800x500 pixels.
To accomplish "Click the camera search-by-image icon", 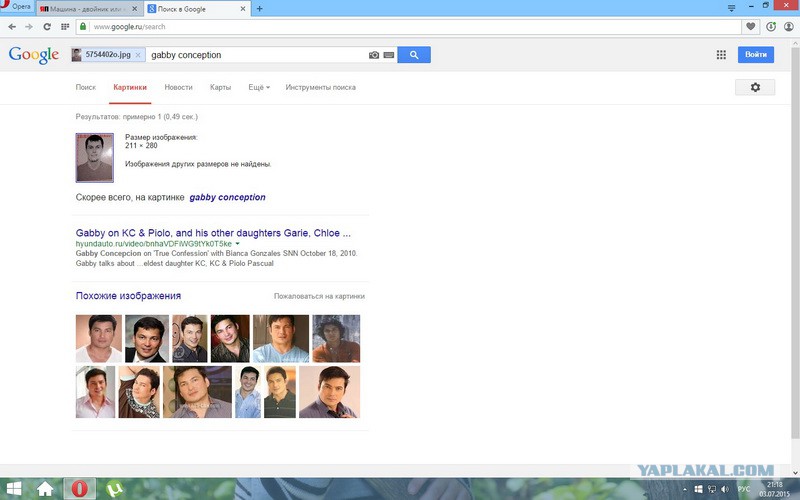I will (x=374, y=55).
